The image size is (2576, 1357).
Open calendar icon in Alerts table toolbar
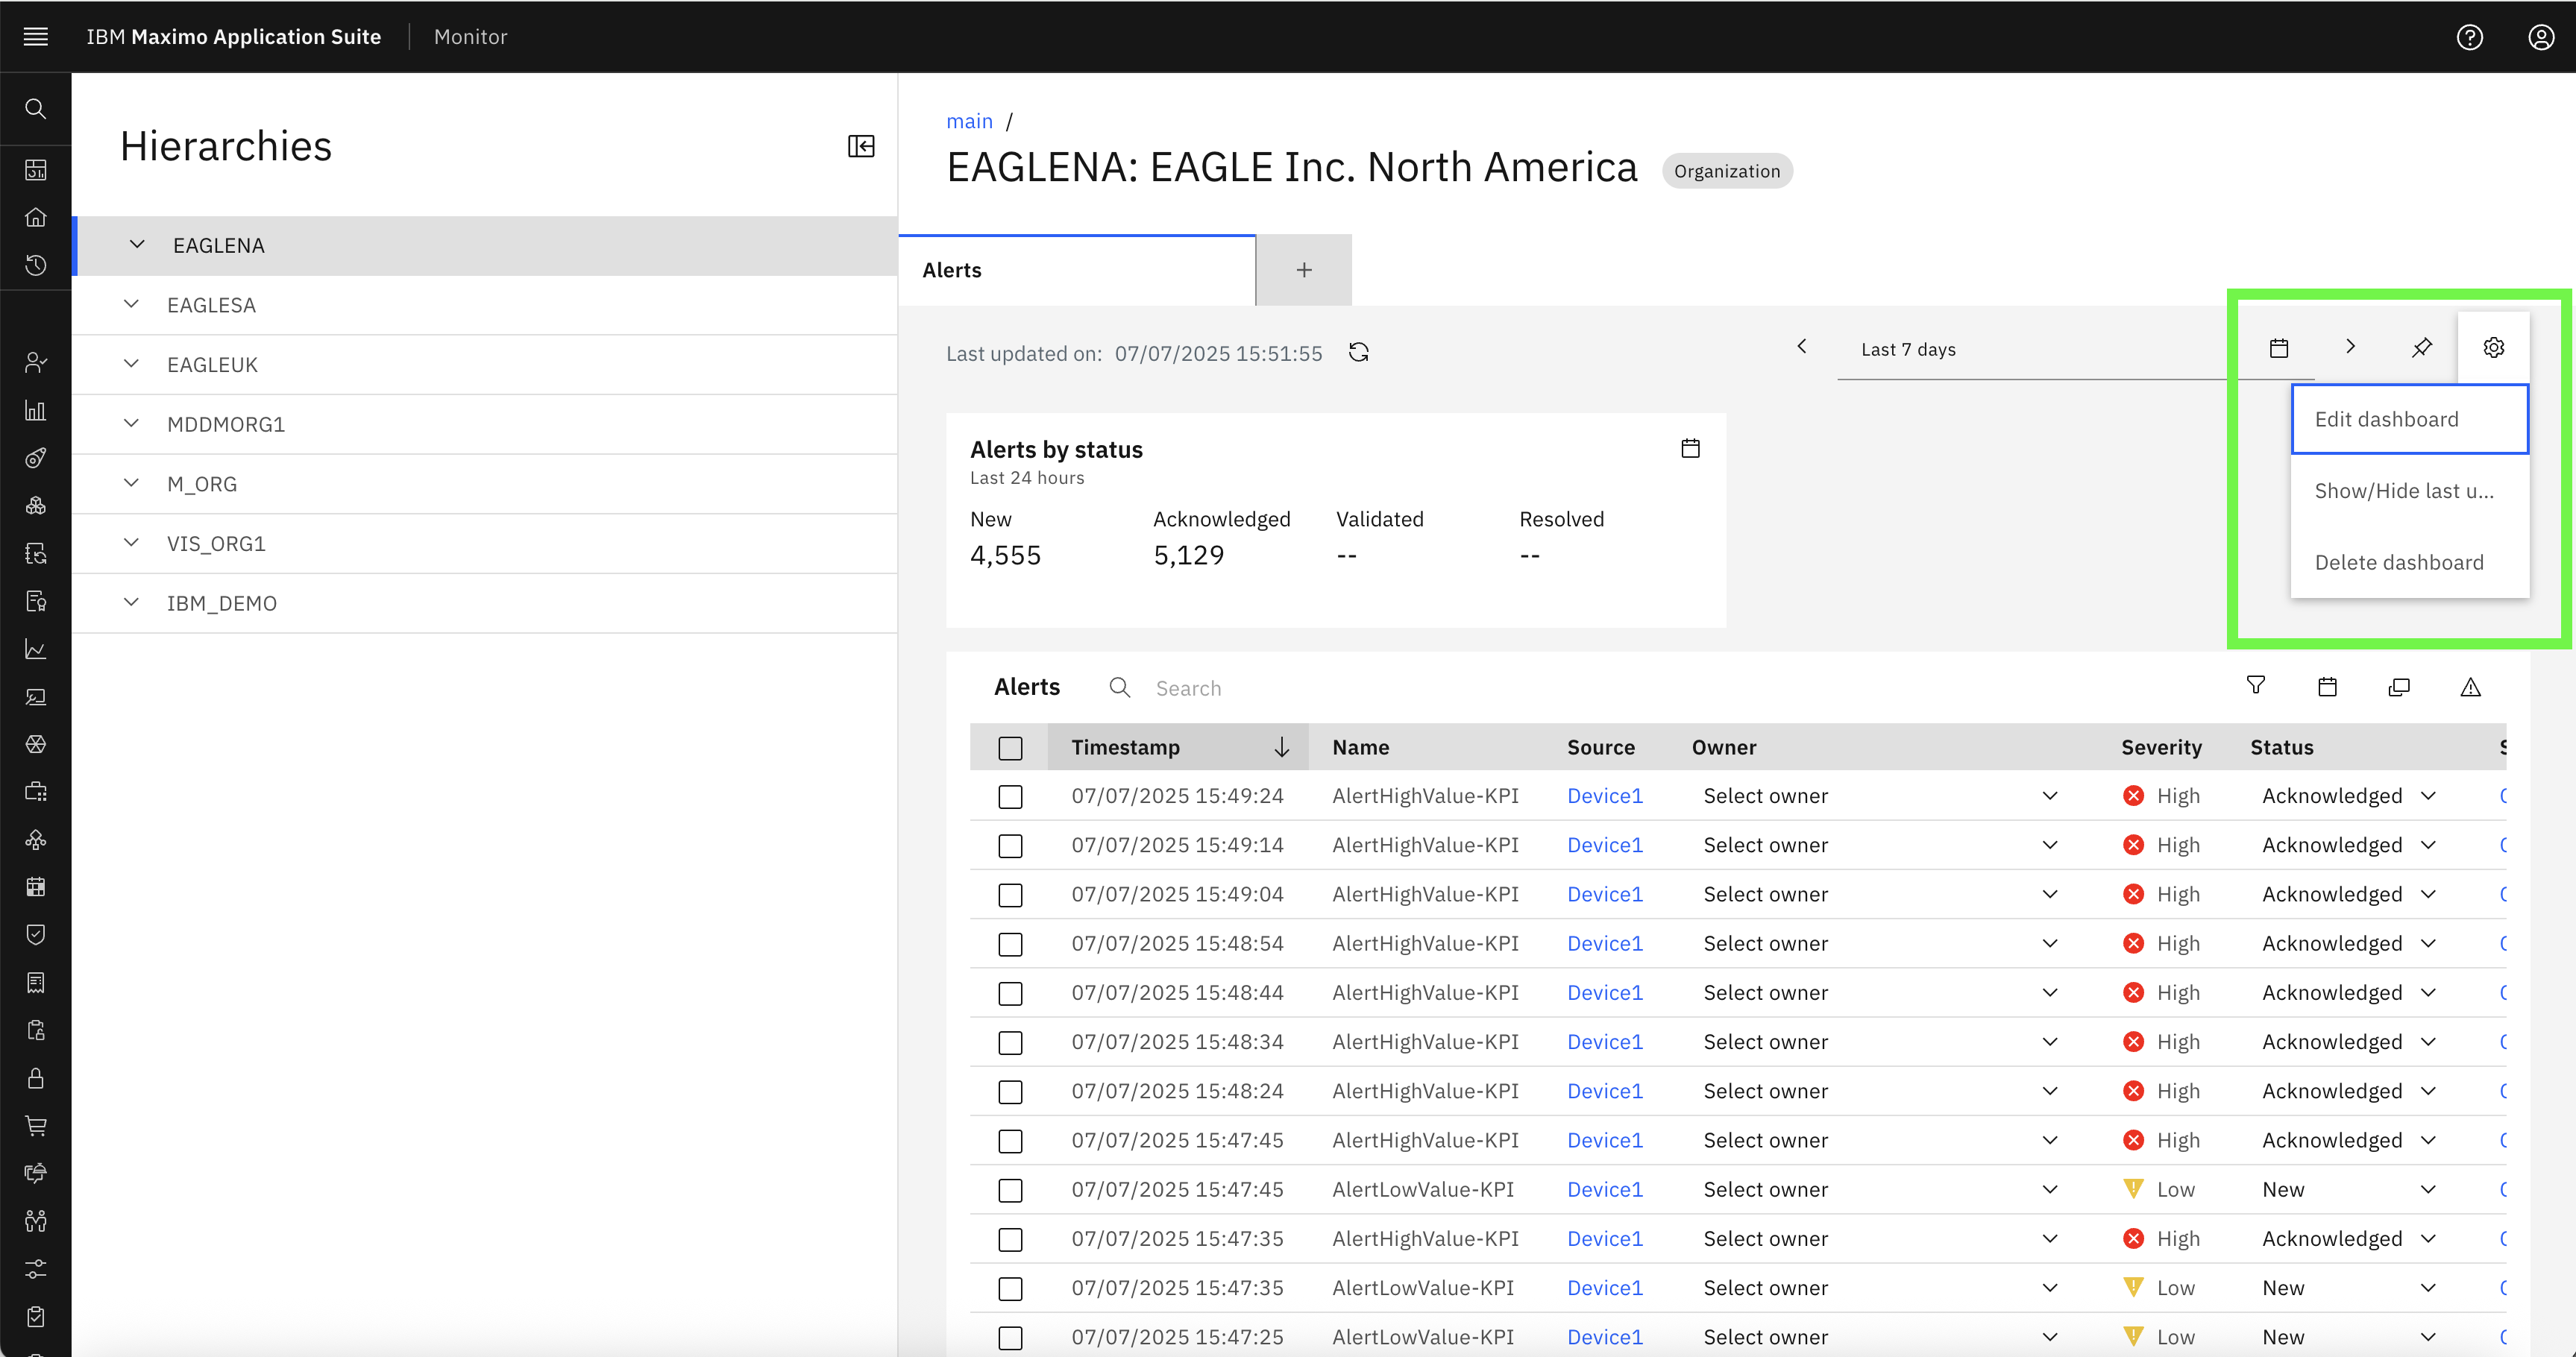[2327, 687]
